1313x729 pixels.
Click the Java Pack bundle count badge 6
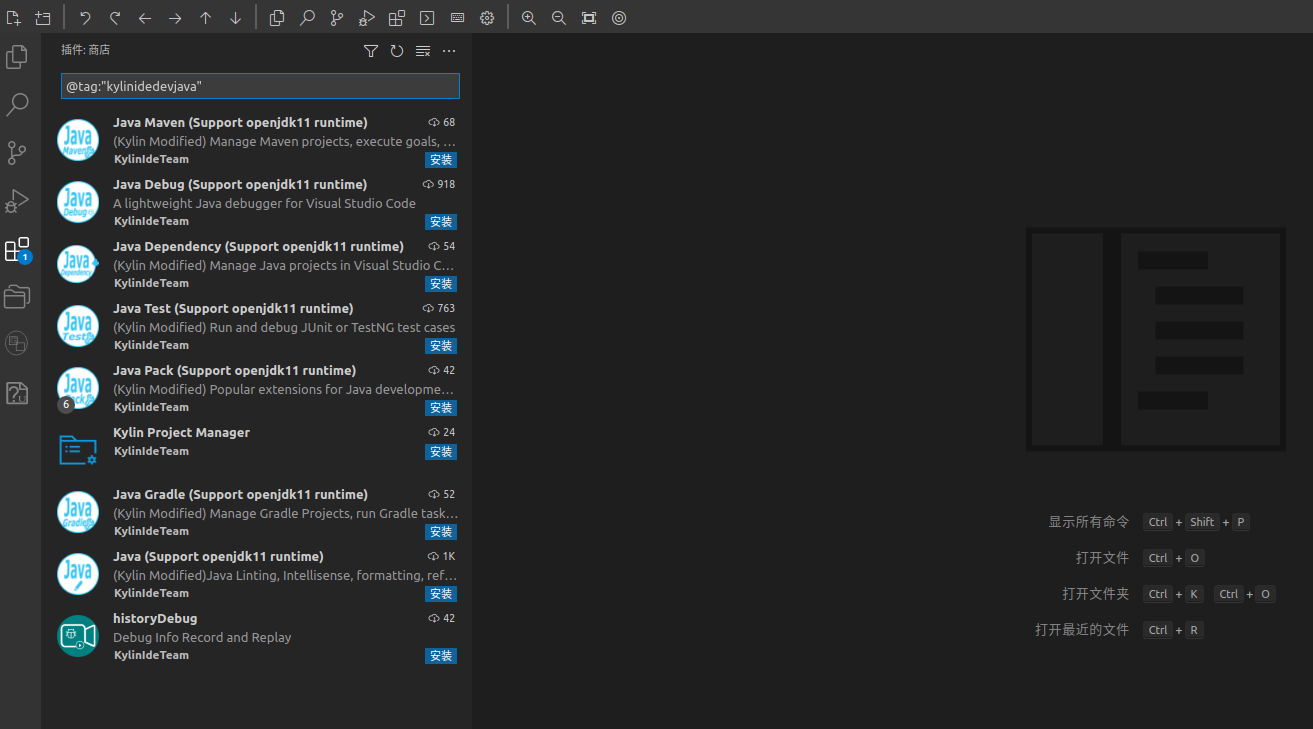pyautogui.click(x=66, y=404)
